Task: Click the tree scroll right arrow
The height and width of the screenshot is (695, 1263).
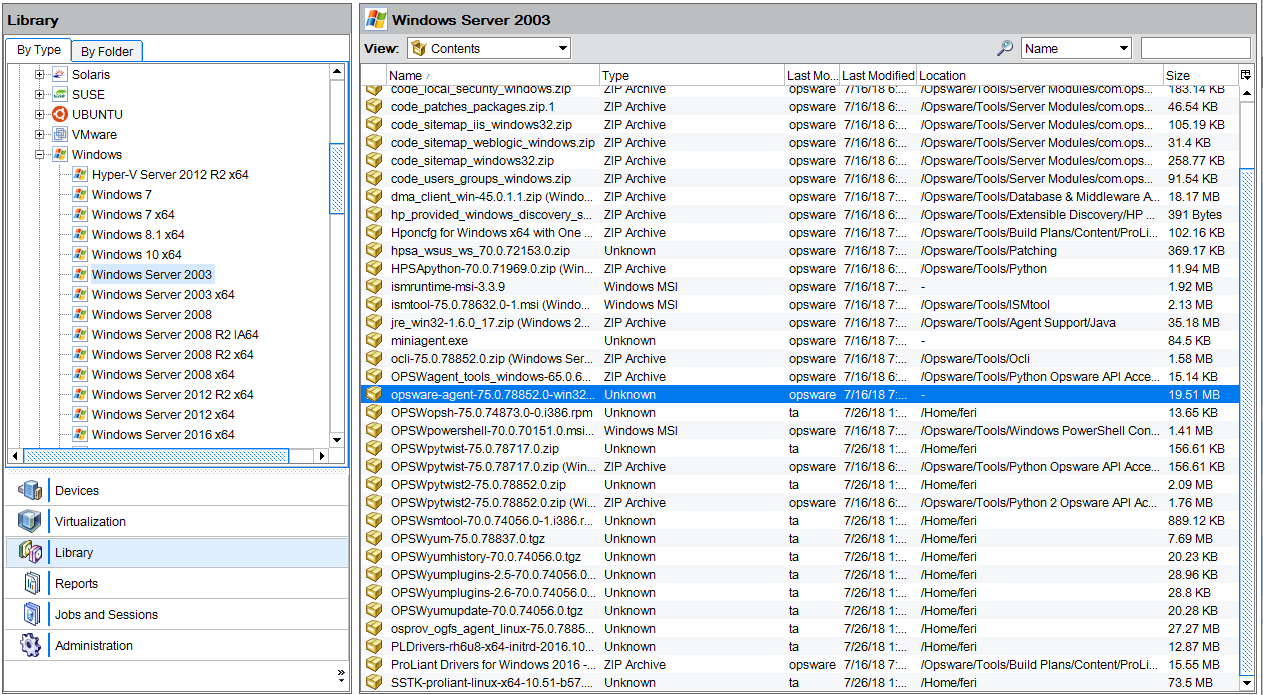Action: 321,455
